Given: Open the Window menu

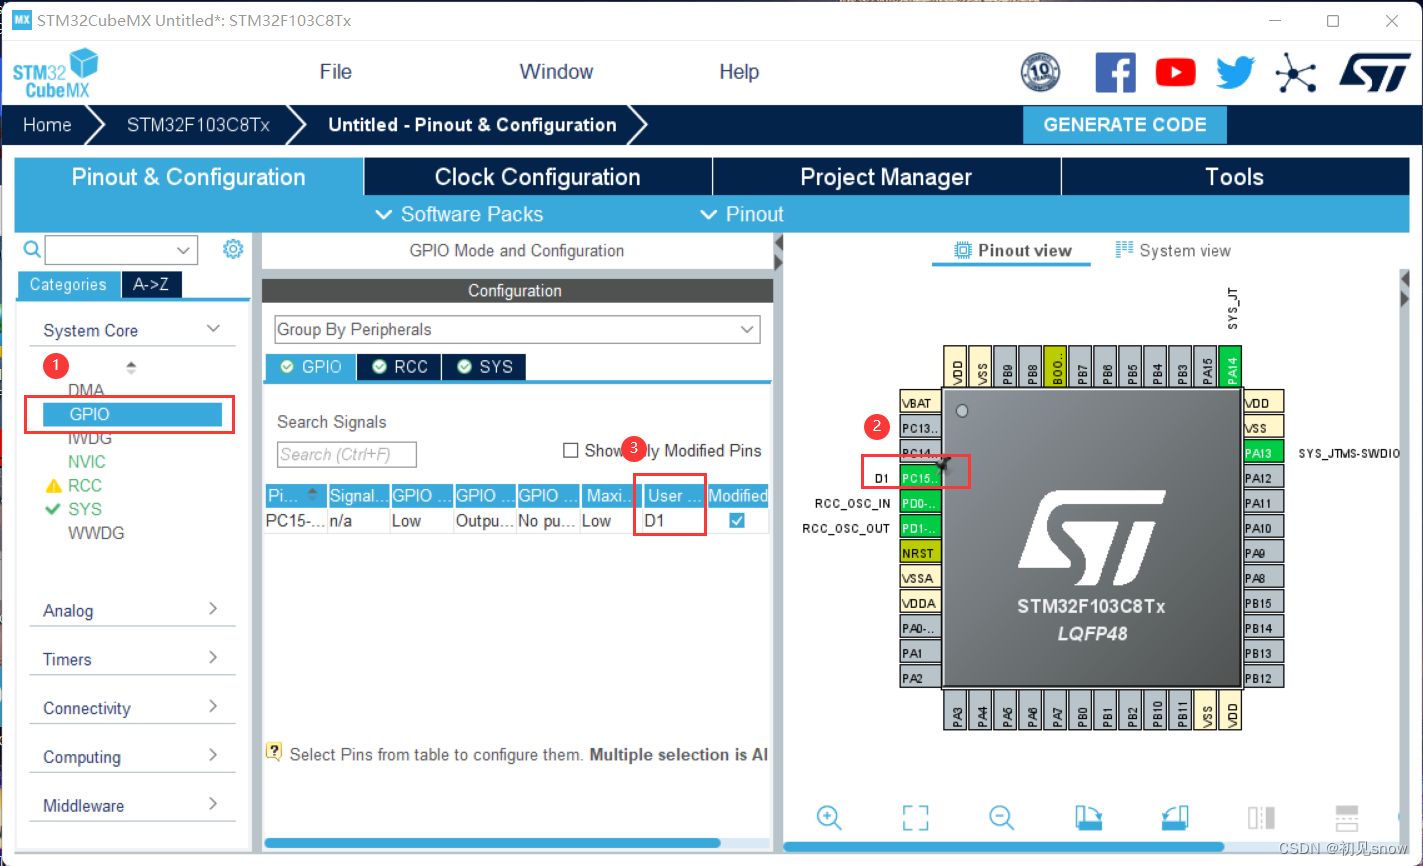Looking at the screenshot, I should [x=556, y=72].
